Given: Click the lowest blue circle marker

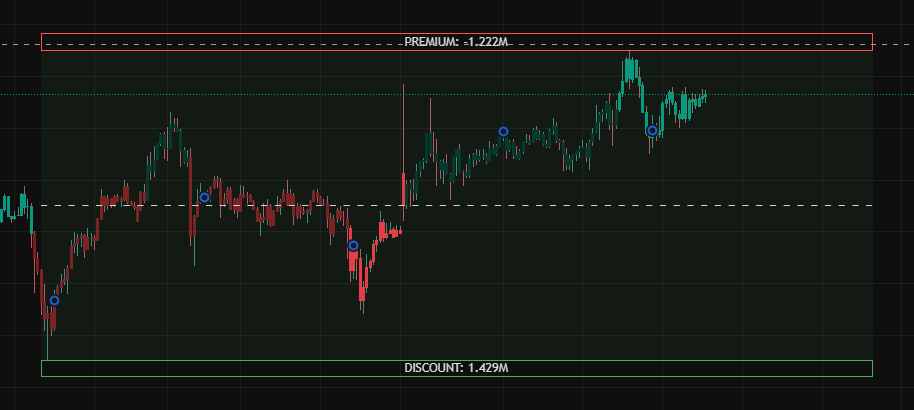Looking at the screenshot, I should pos(54,300).
